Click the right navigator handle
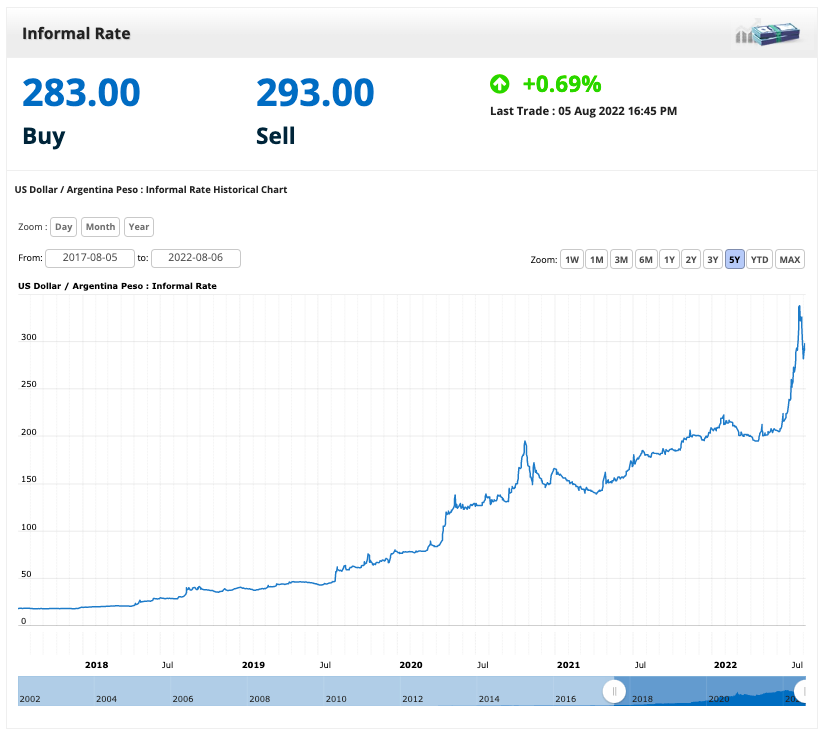The image size is (823, 735). [803, 691]
